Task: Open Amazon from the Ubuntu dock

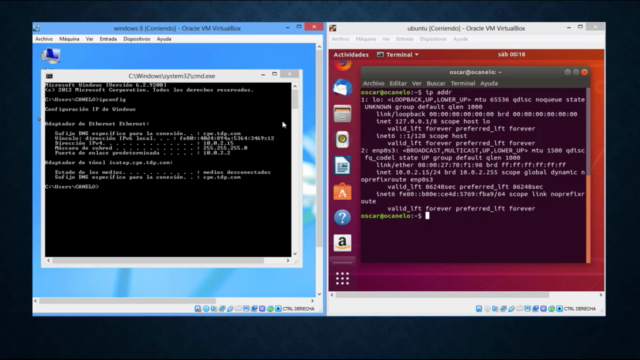Action: tap(342, 243)
